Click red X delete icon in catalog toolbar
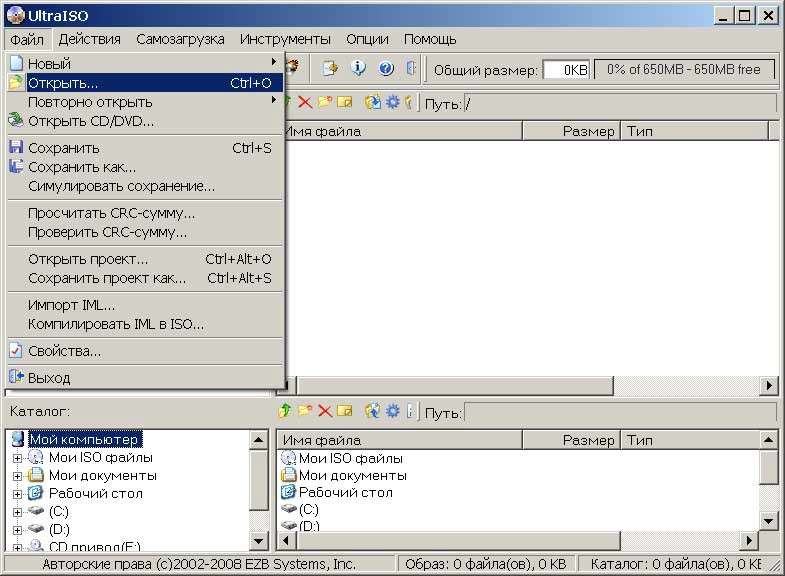Viewport: 785px width, 576px height. pos(325,411)
